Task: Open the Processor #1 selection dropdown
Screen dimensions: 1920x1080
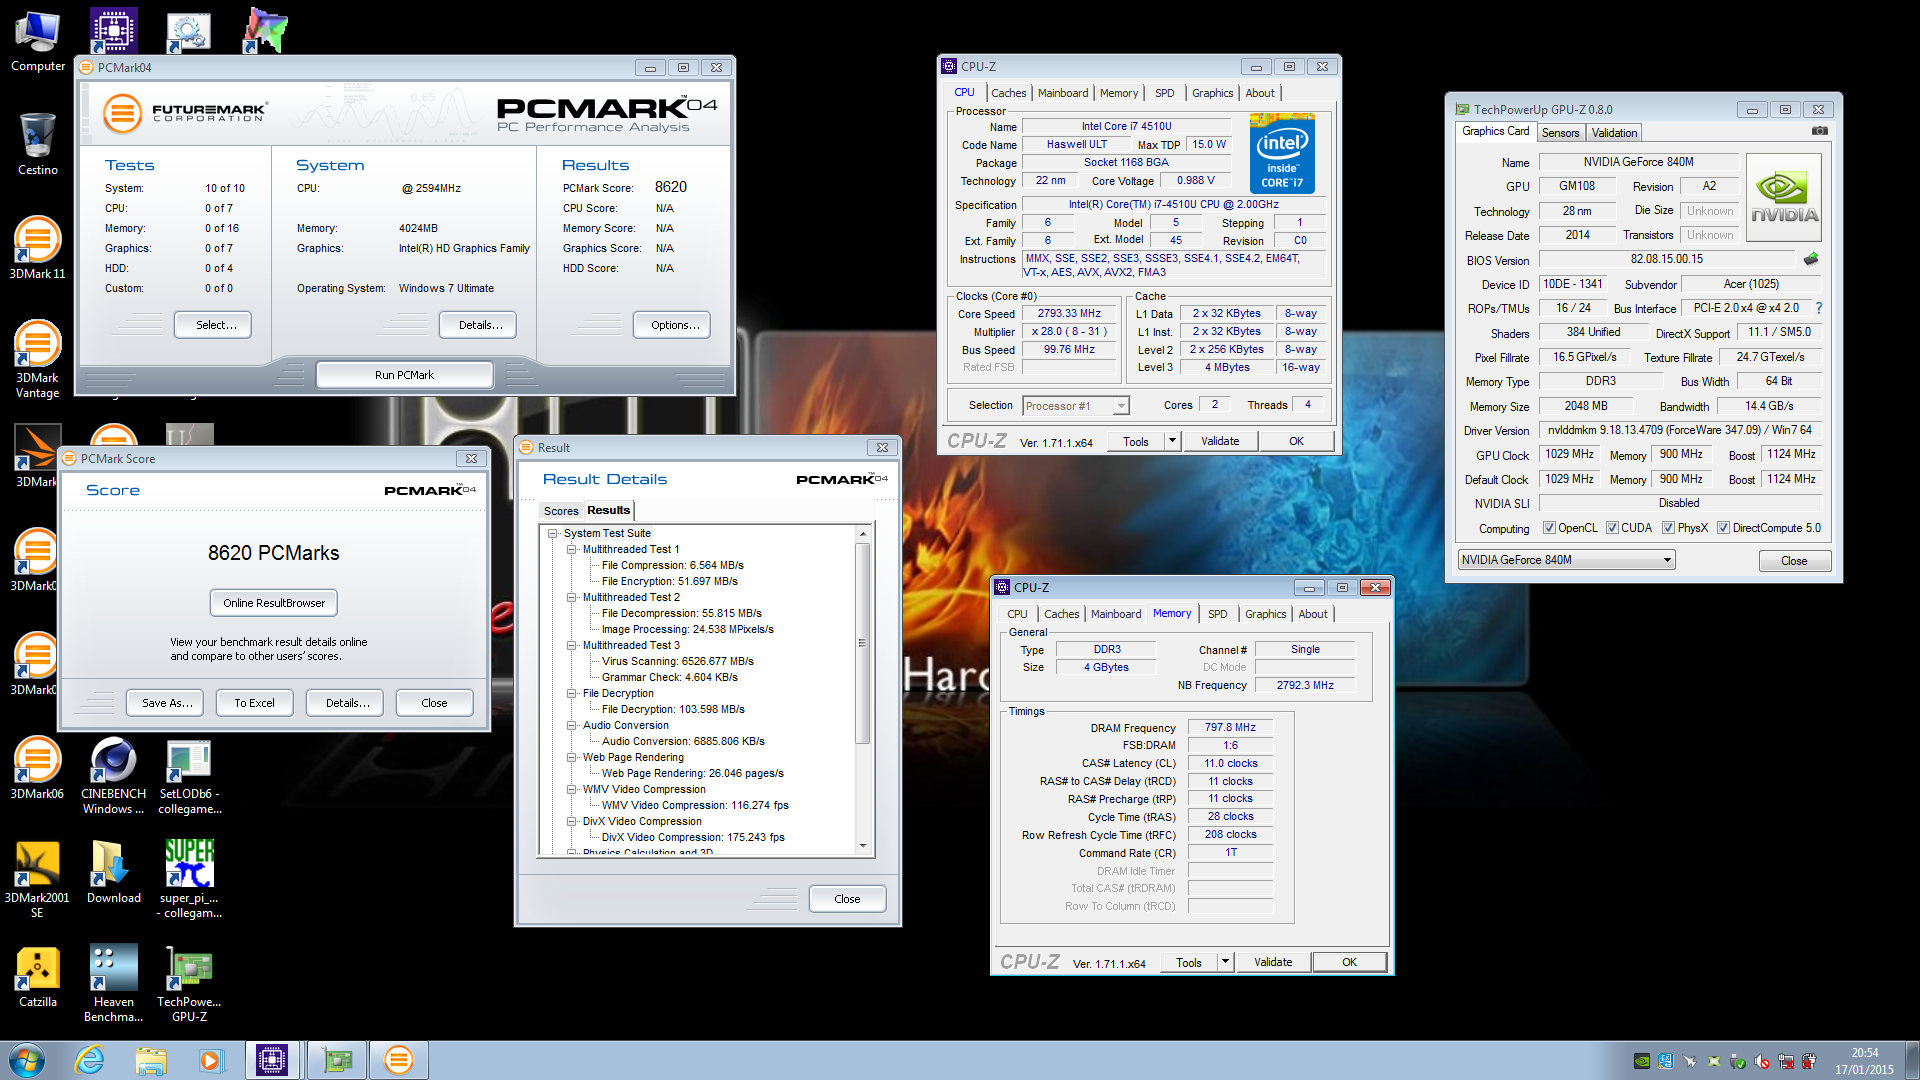Action: pos(1076,406)
